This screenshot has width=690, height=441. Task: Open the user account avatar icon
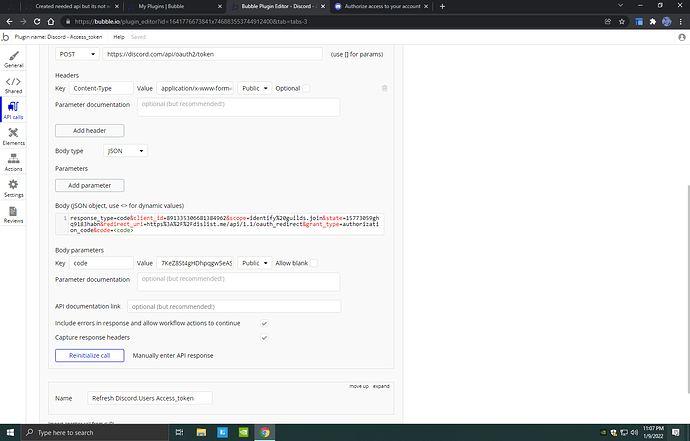682,37
